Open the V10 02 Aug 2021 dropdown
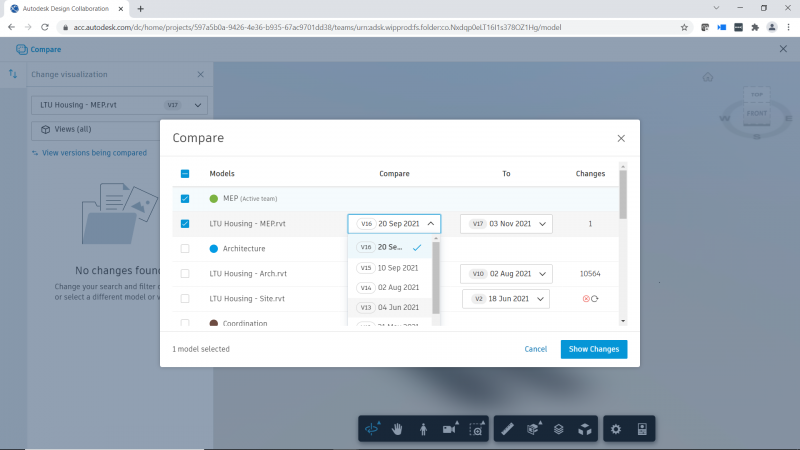800x450 pixels. 506,274
